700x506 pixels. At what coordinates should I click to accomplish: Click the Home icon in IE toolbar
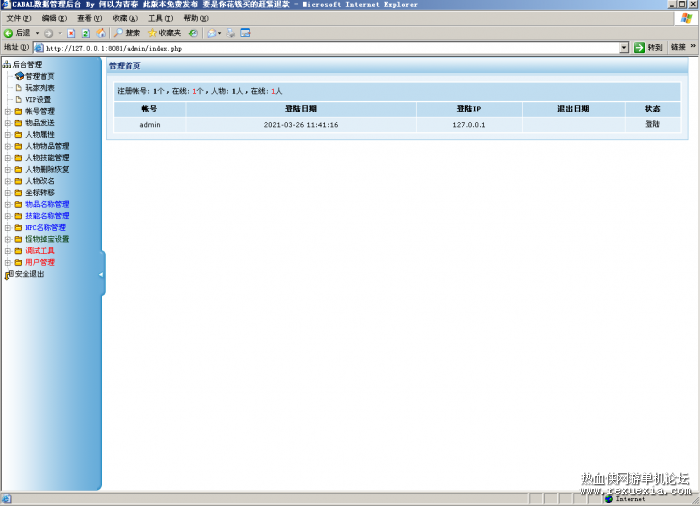click(100, 33)
